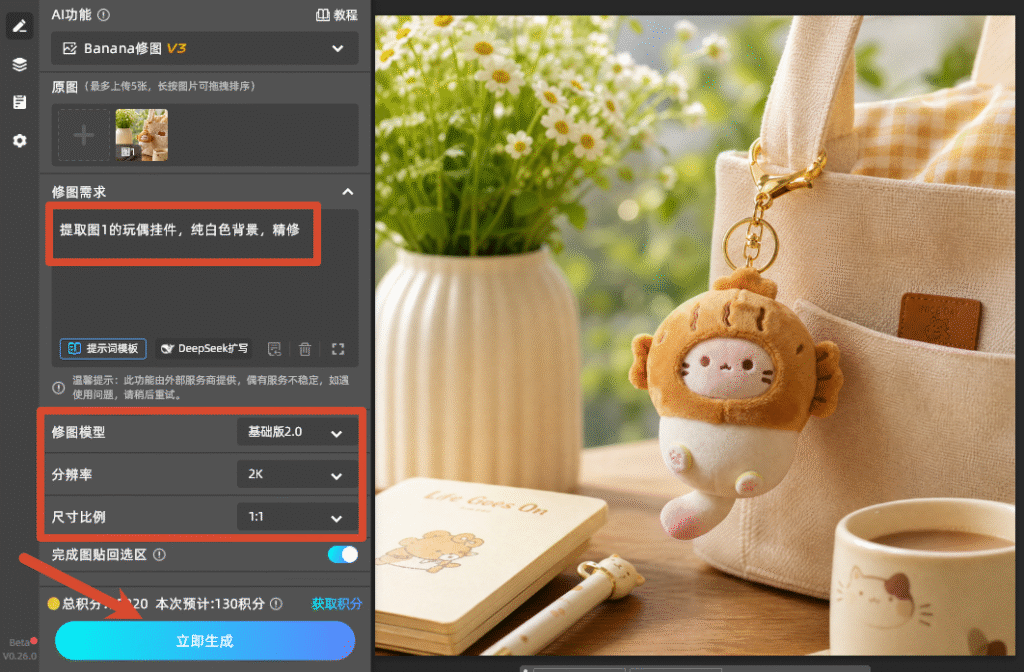Open the 修图模型 dropdown showing 基础版2.0
Image resolution: width=1024 pixels, height=672 pixels.
point(297,432)
